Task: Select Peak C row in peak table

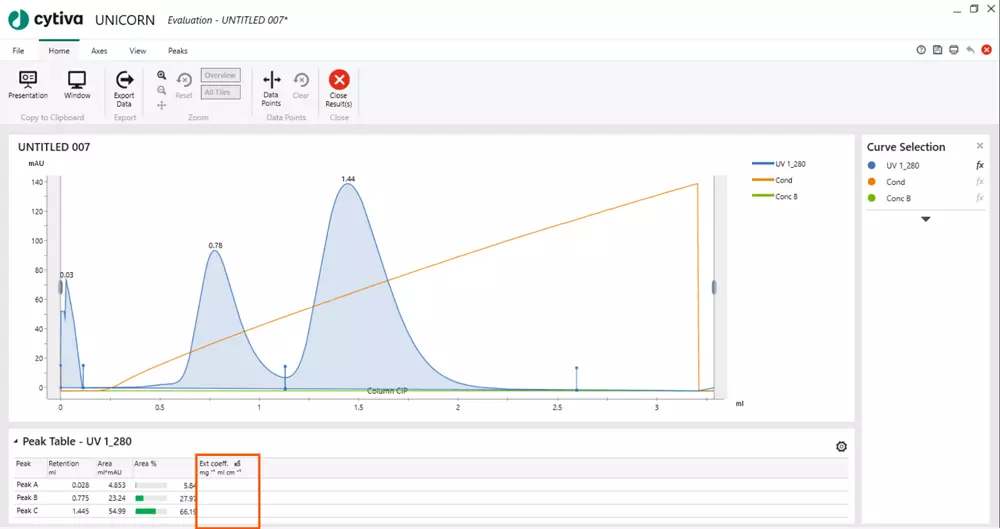Action: pyautogui.click(x=431, y=511)
